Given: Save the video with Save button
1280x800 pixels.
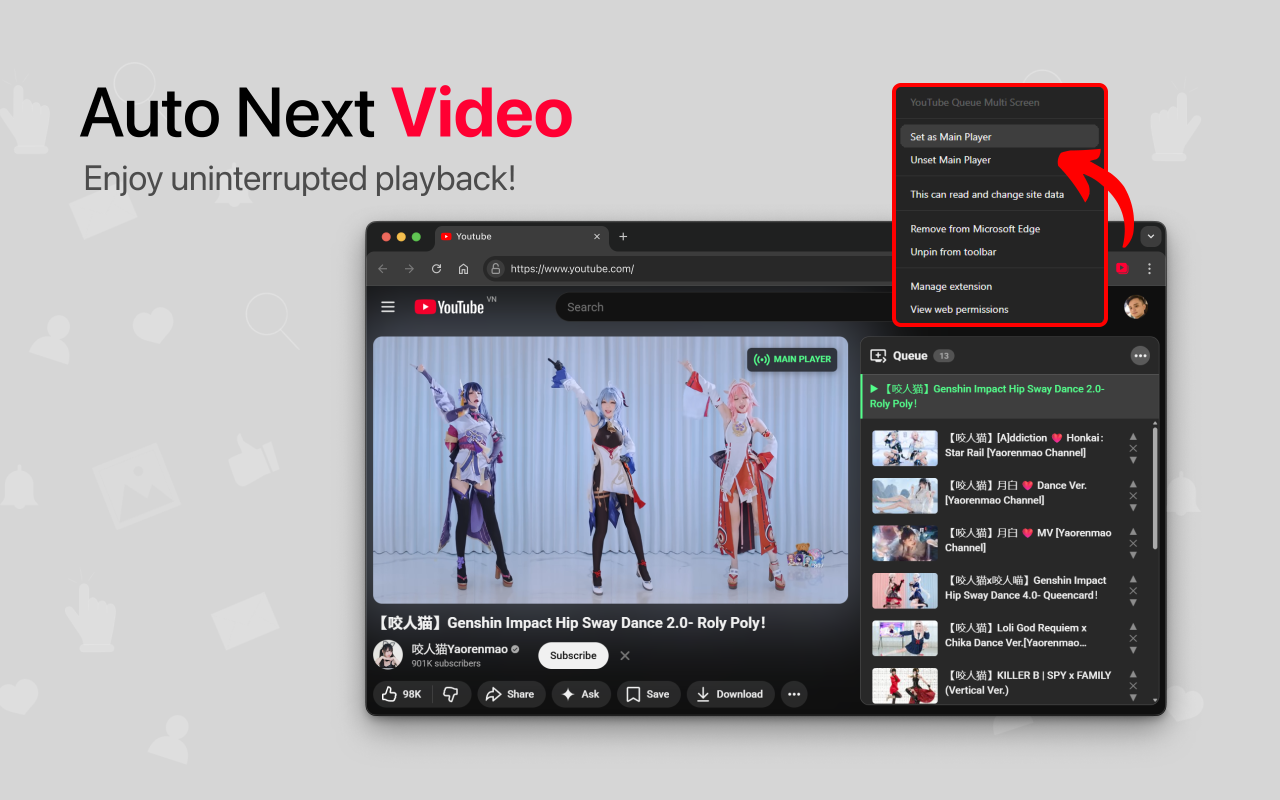Looking at the screenshot, I should click(648, 694).
